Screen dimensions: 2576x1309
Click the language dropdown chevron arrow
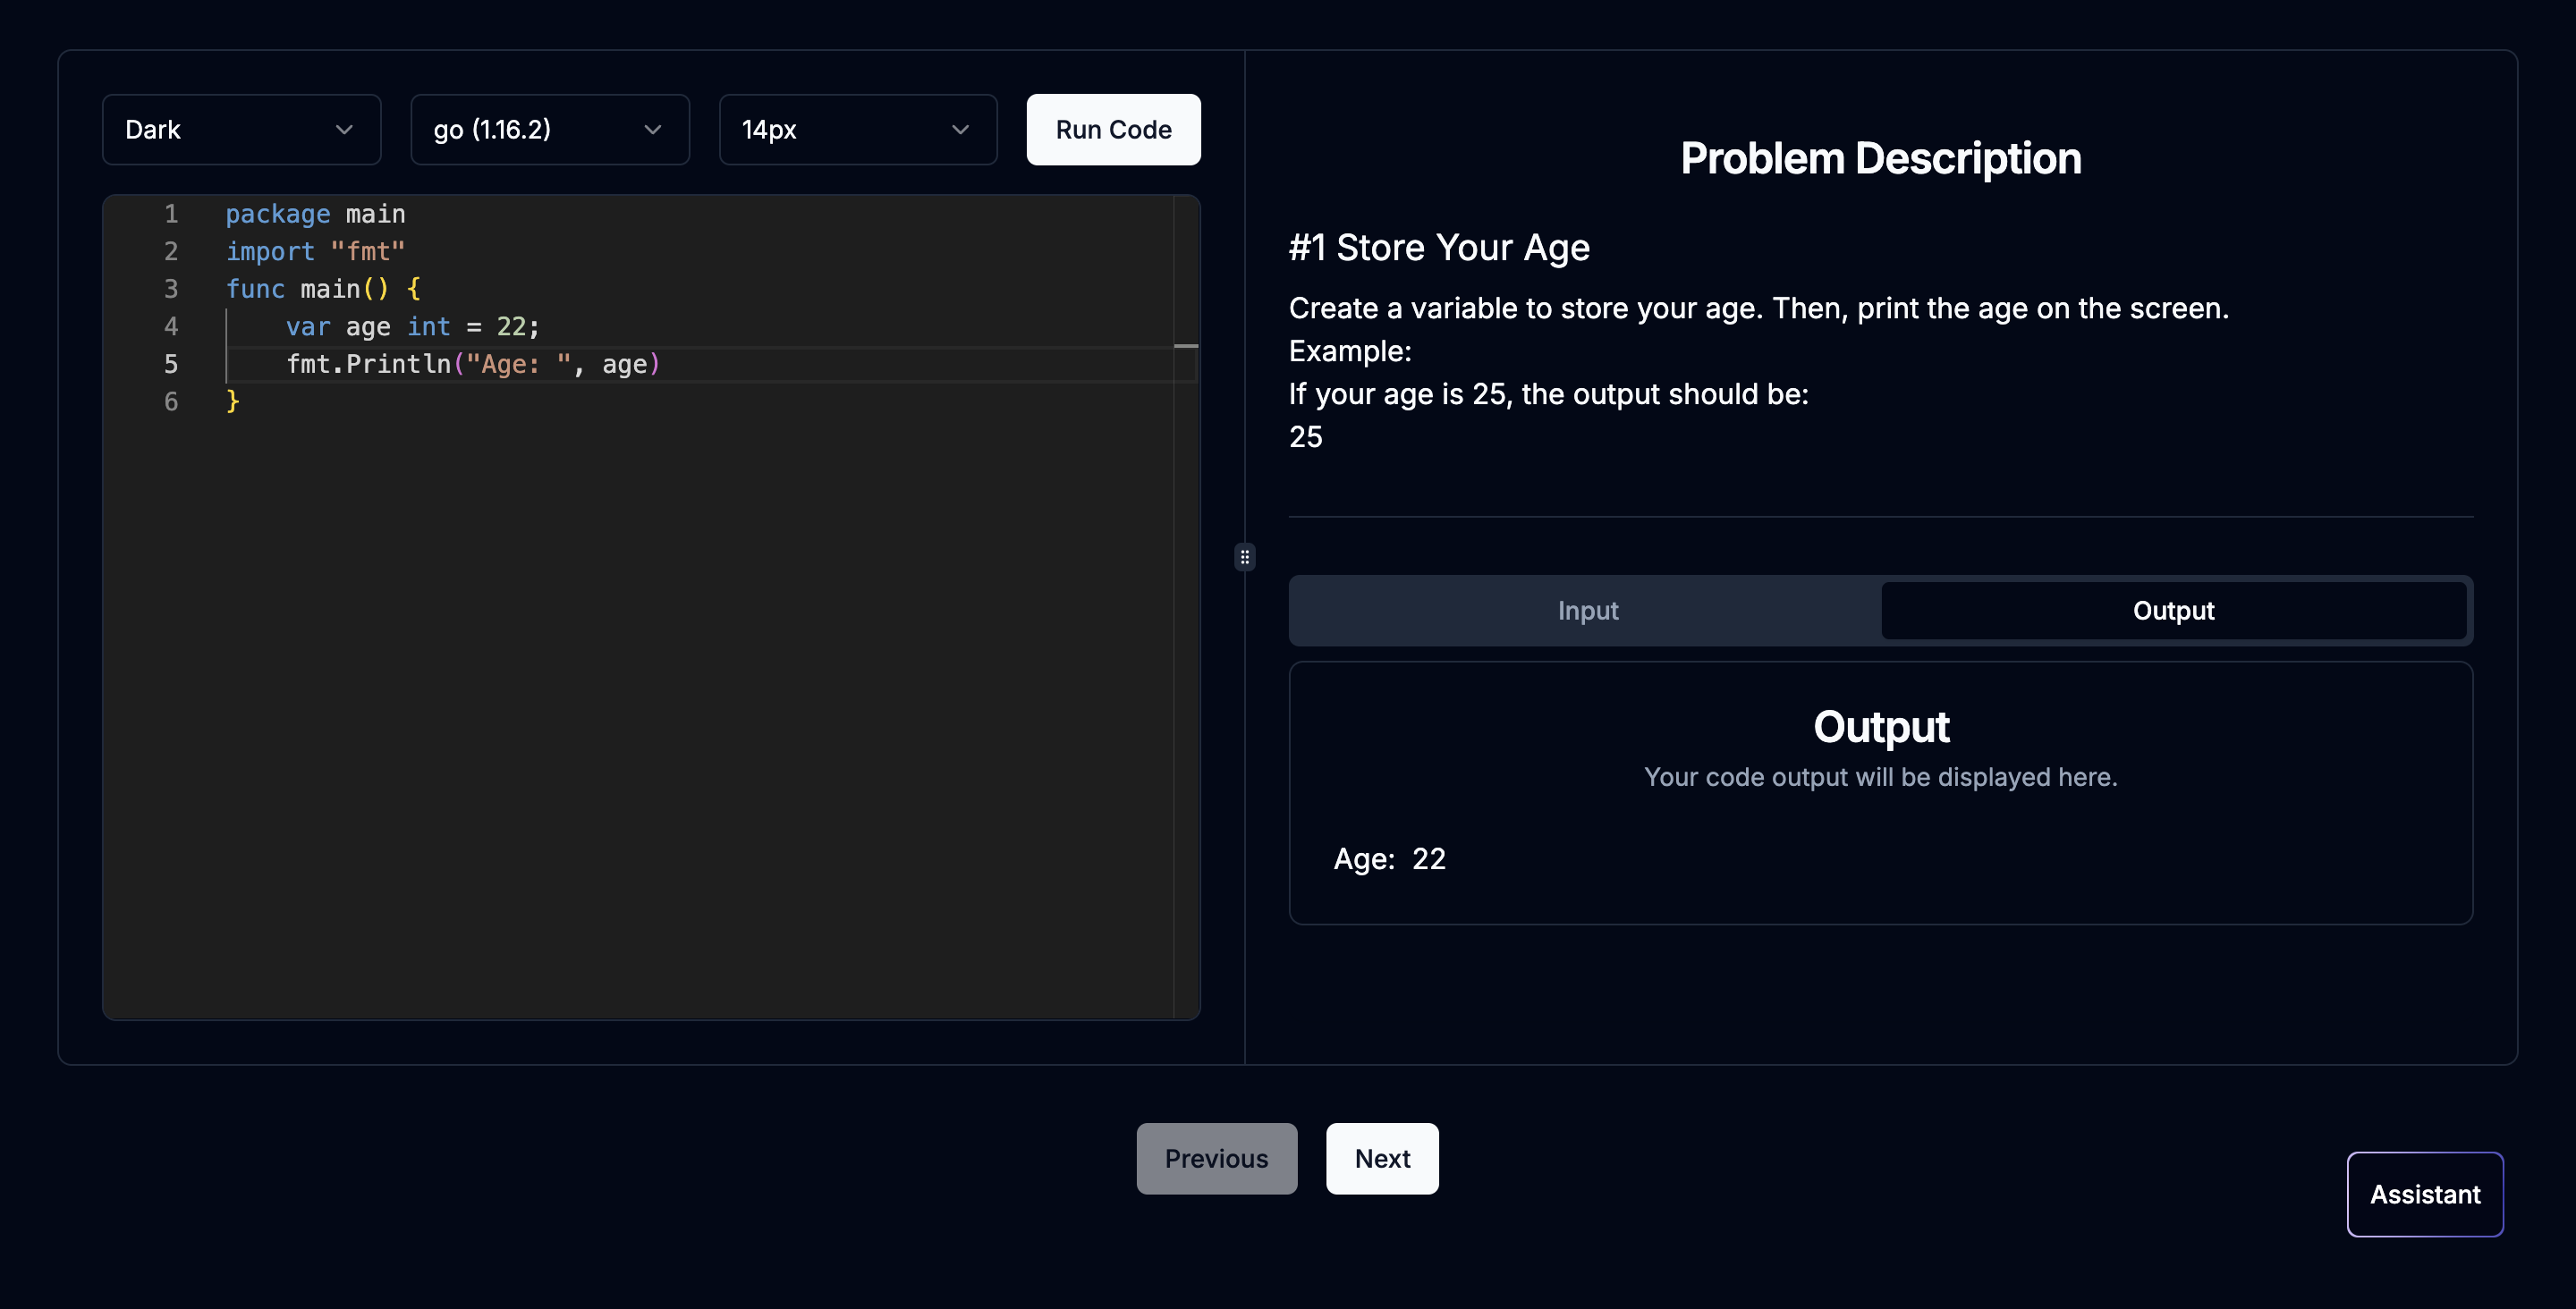(653, 130)
